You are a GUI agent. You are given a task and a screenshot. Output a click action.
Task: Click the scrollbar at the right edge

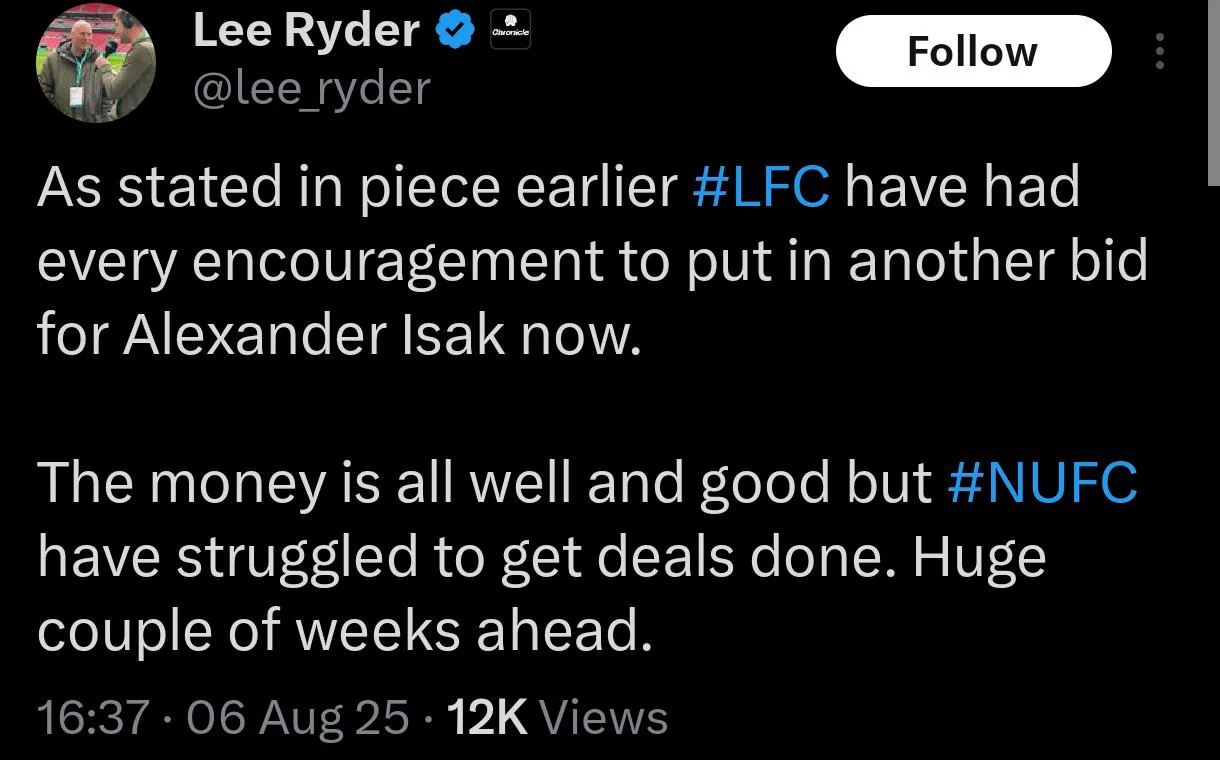[x=1212, y=90]
